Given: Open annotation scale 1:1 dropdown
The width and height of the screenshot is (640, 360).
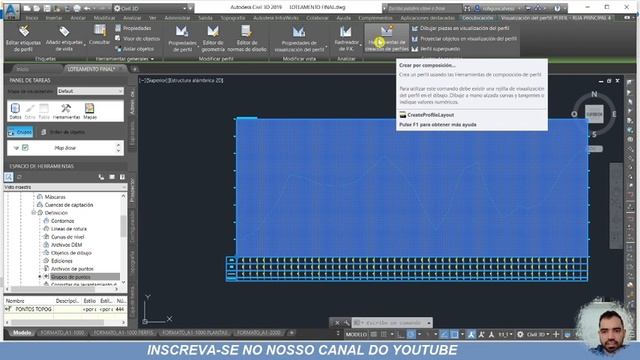Looking at the screenshot, I should (x=505, y=334).
